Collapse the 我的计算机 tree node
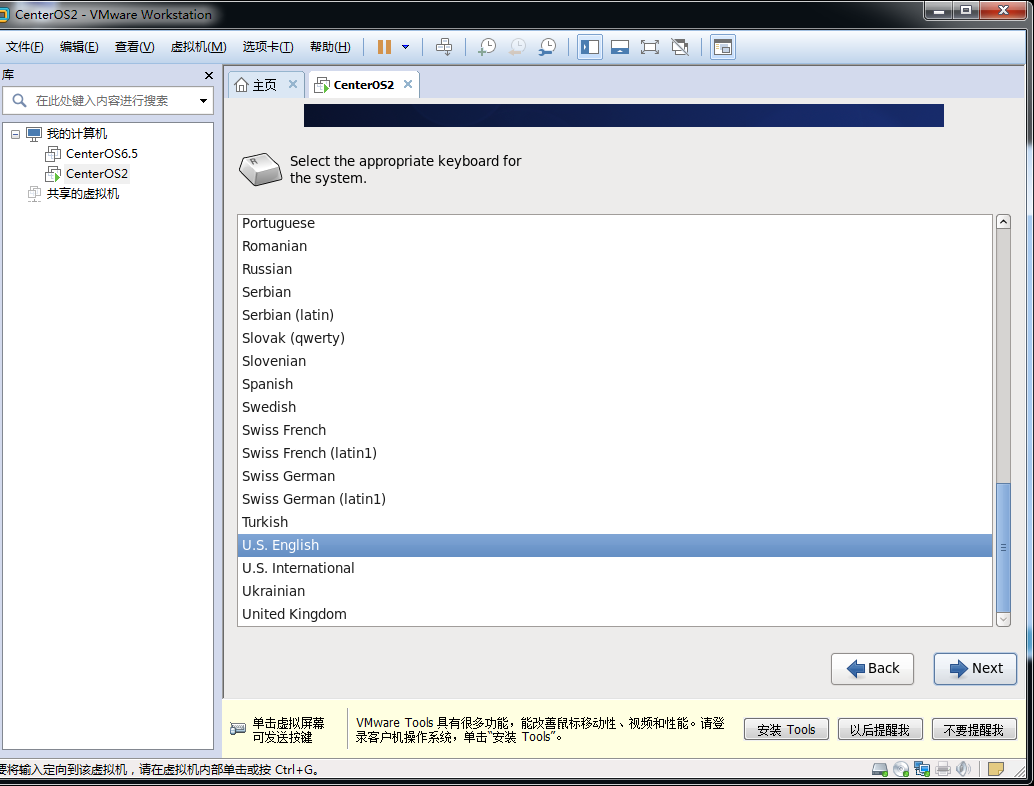This screenshot has height=786, width=1034. pyautogui.click(x=15, y=134)
